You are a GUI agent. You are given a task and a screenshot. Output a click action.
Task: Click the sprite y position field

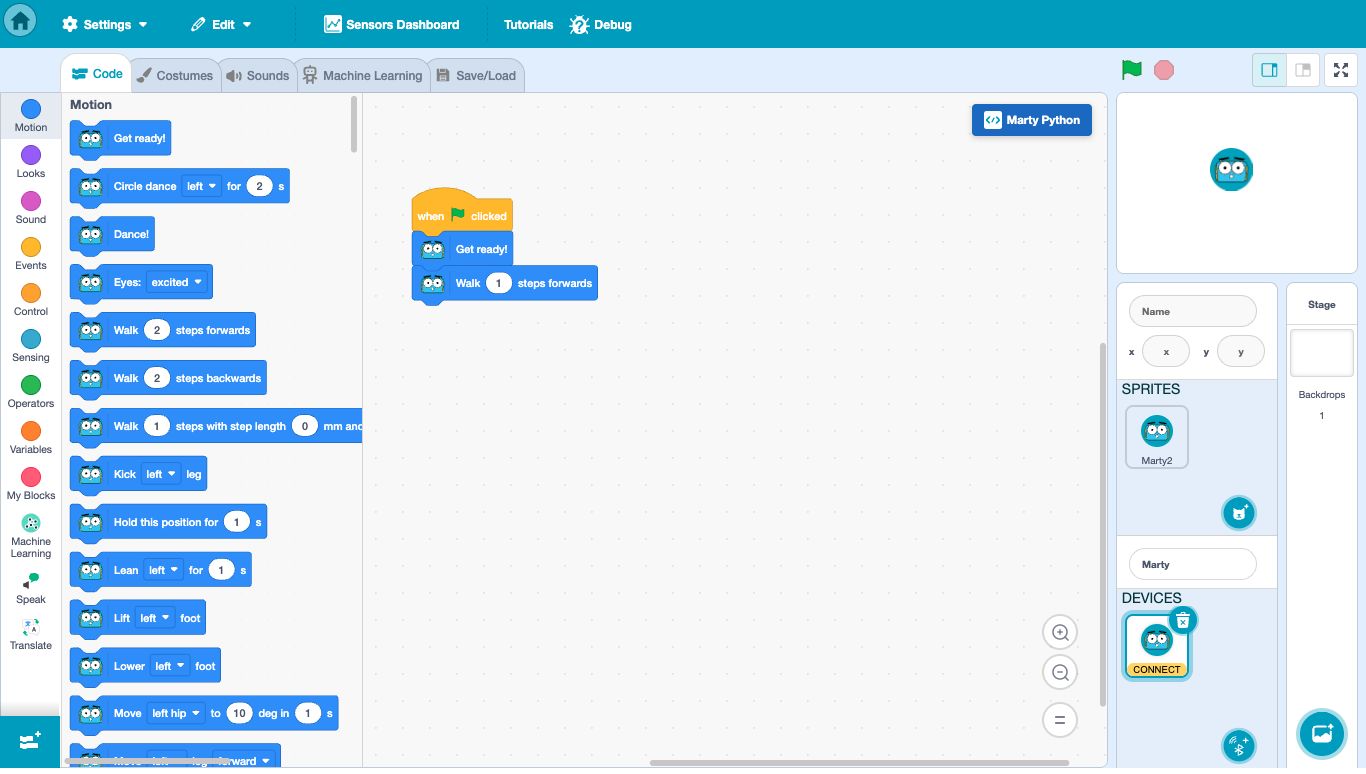pyautogui.click(x=1241, y=352)
